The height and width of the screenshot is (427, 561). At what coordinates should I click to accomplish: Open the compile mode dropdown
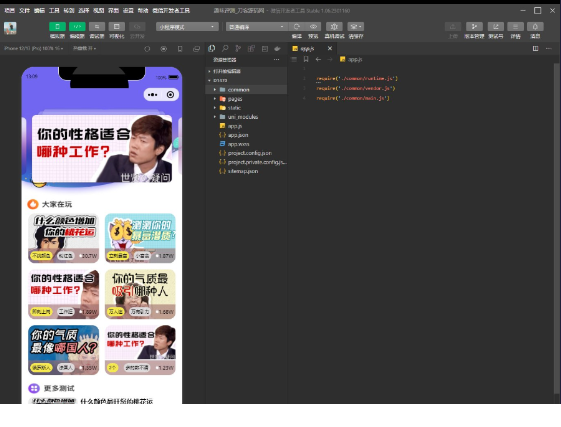[x=257, y=27]
